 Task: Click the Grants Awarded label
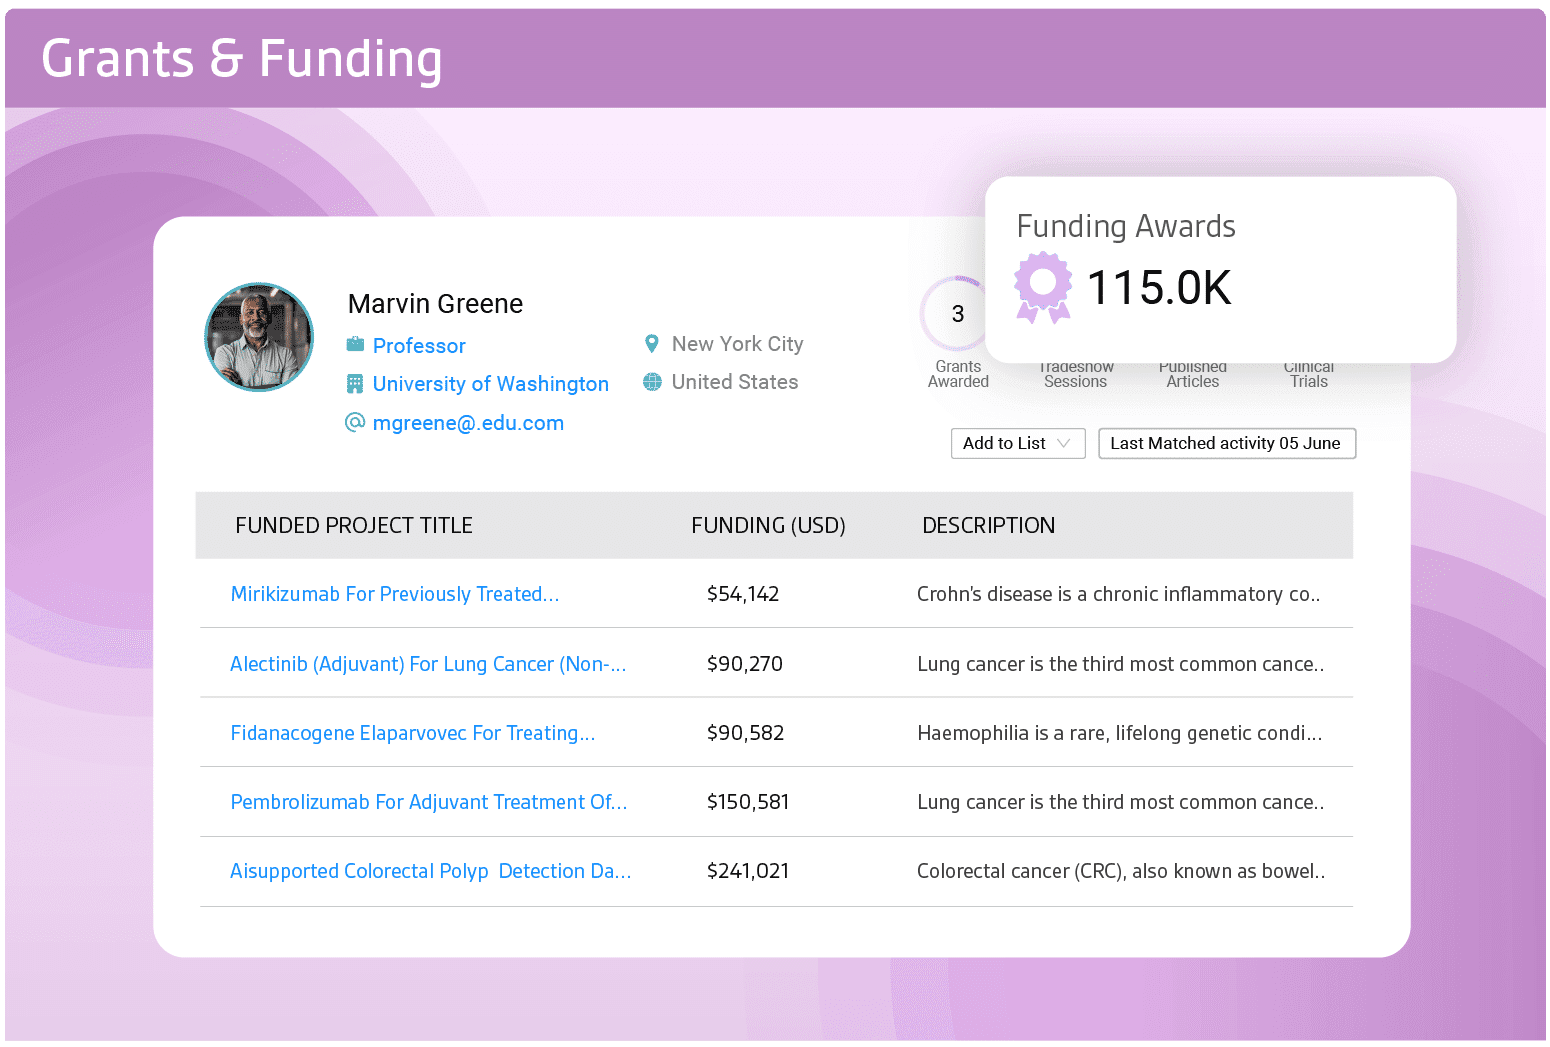coord(958,374)
